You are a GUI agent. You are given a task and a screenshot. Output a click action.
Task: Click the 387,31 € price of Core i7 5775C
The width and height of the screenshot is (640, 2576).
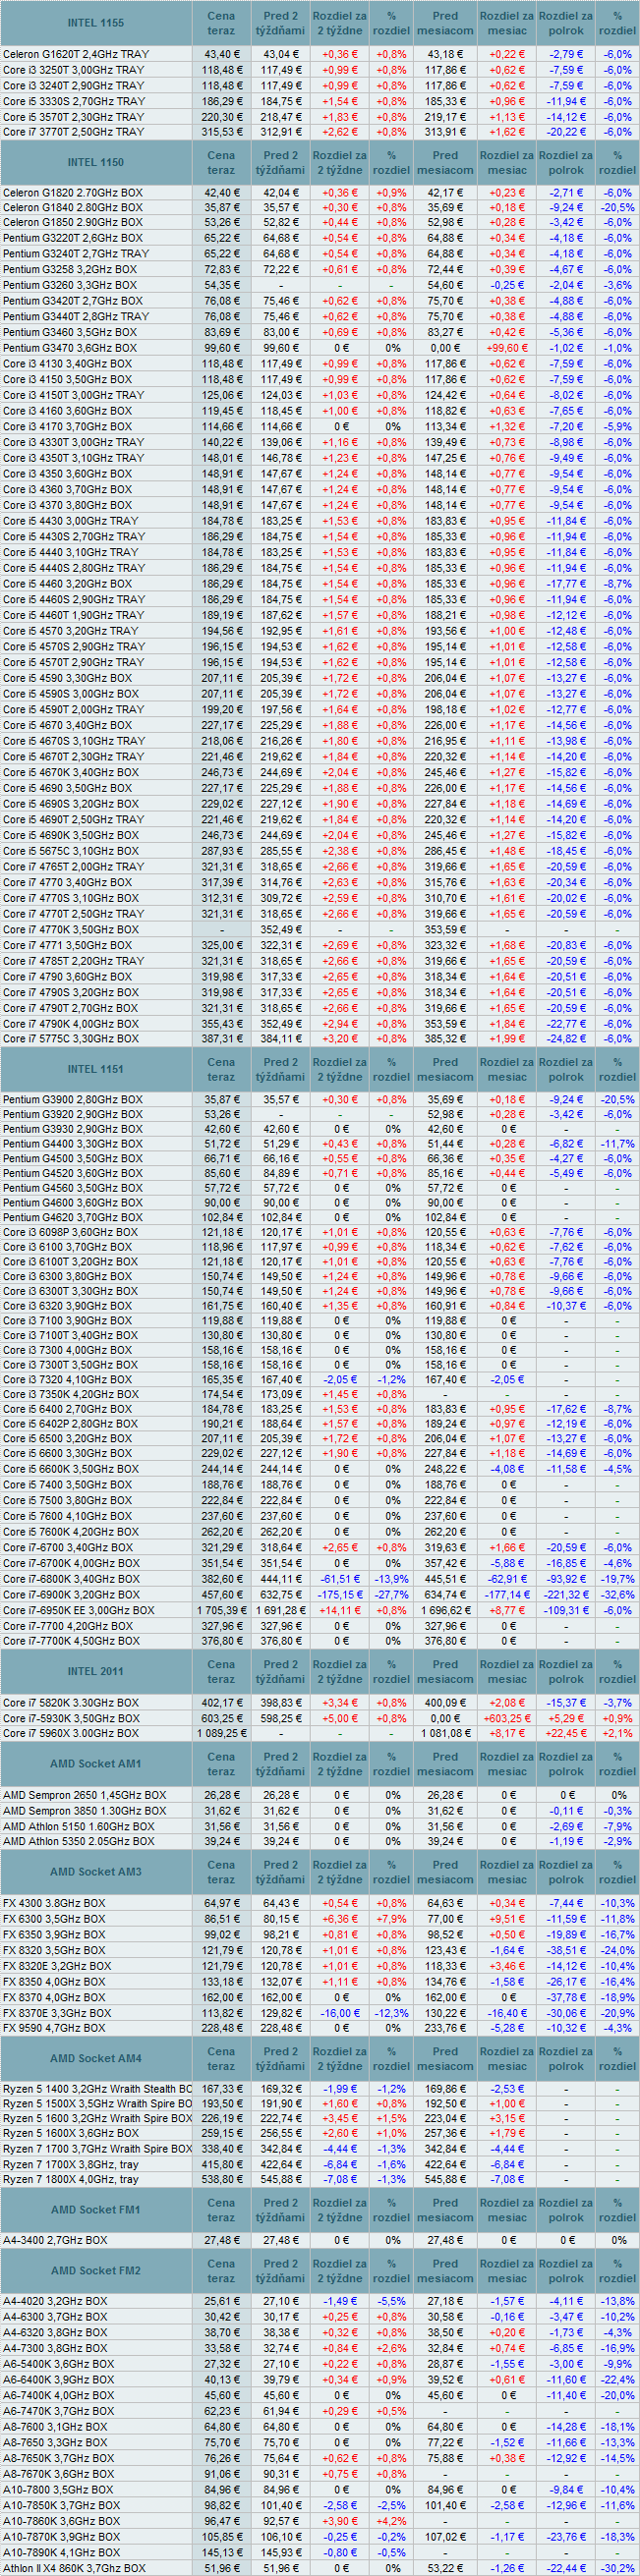click(221, 1039)
